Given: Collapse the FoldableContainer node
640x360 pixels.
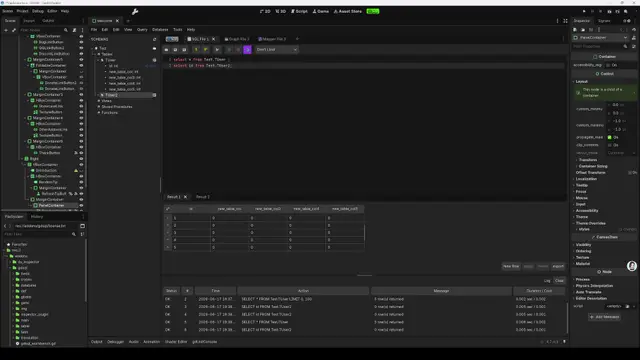Looking at the screenshot, I should pos(28,65).
